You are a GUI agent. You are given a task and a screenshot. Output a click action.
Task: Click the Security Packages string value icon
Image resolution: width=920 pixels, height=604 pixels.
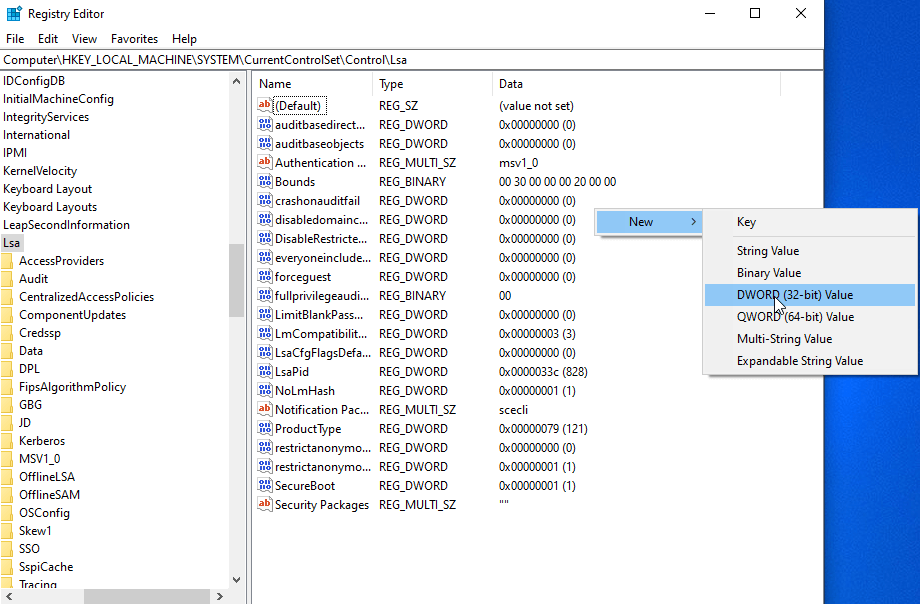pos(265,505)
